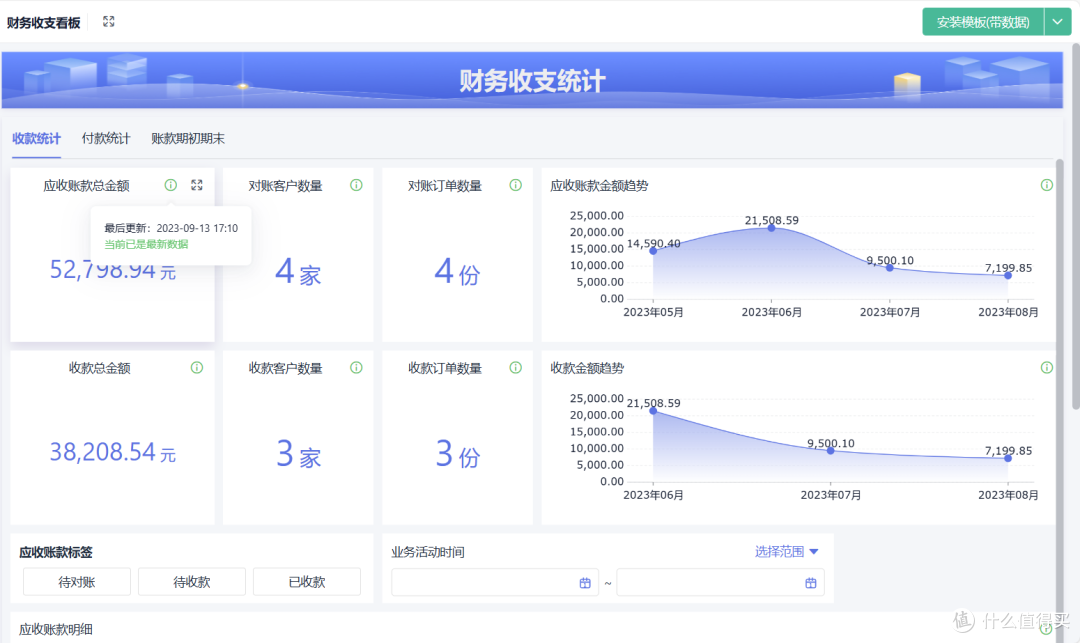Select the 待收款 tag button

(x=192, y=582)
